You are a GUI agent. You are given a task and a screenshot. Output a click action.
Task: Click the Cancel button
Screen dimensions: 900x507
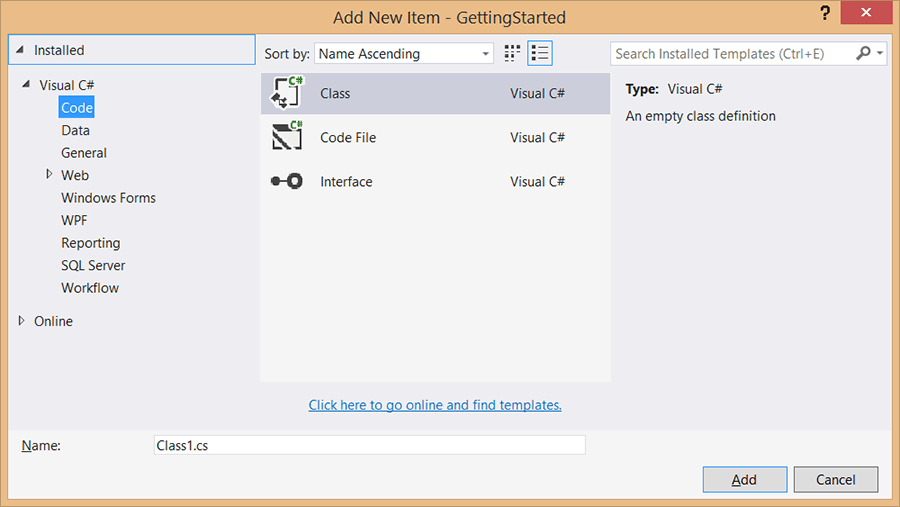[x=836, y=479]
